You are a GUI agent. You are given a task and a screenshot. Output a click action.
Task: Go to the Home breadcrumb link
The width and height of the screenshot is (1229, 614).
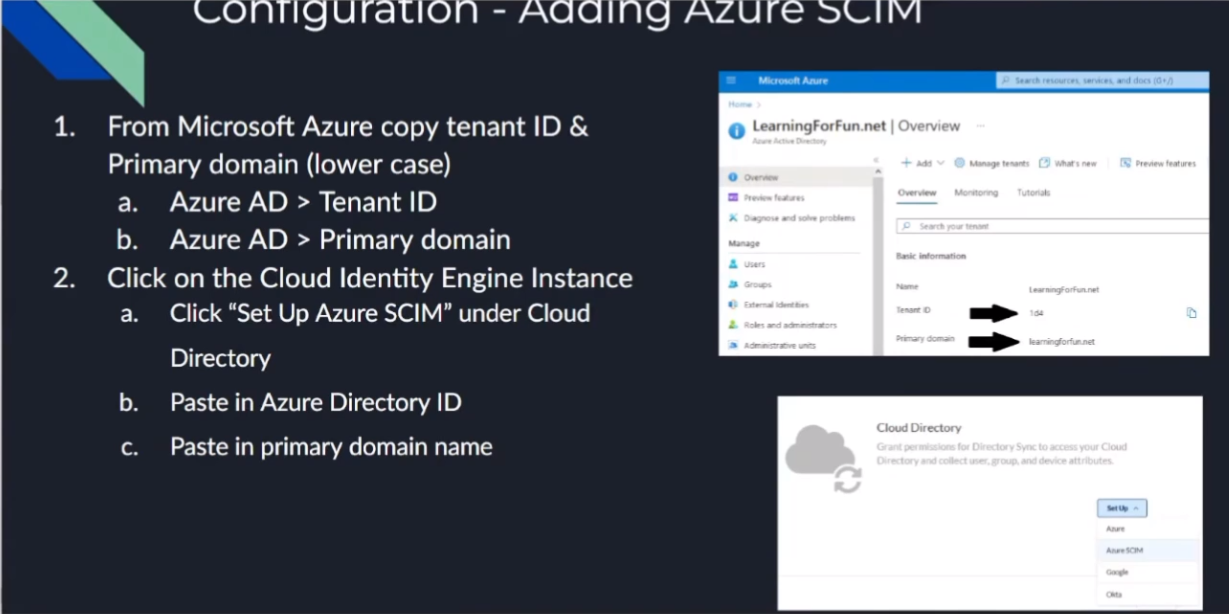click(740, 104)
